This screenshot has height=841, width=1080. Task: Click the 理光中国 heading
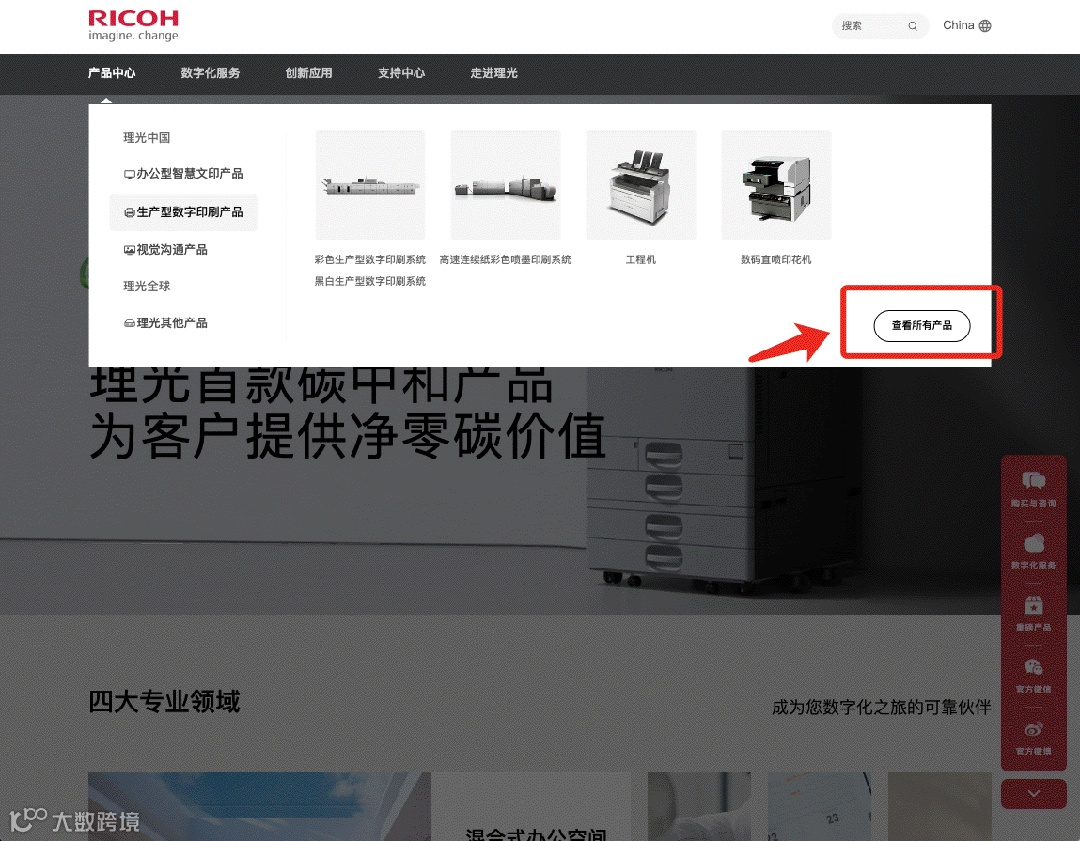(x=147, y=138)
